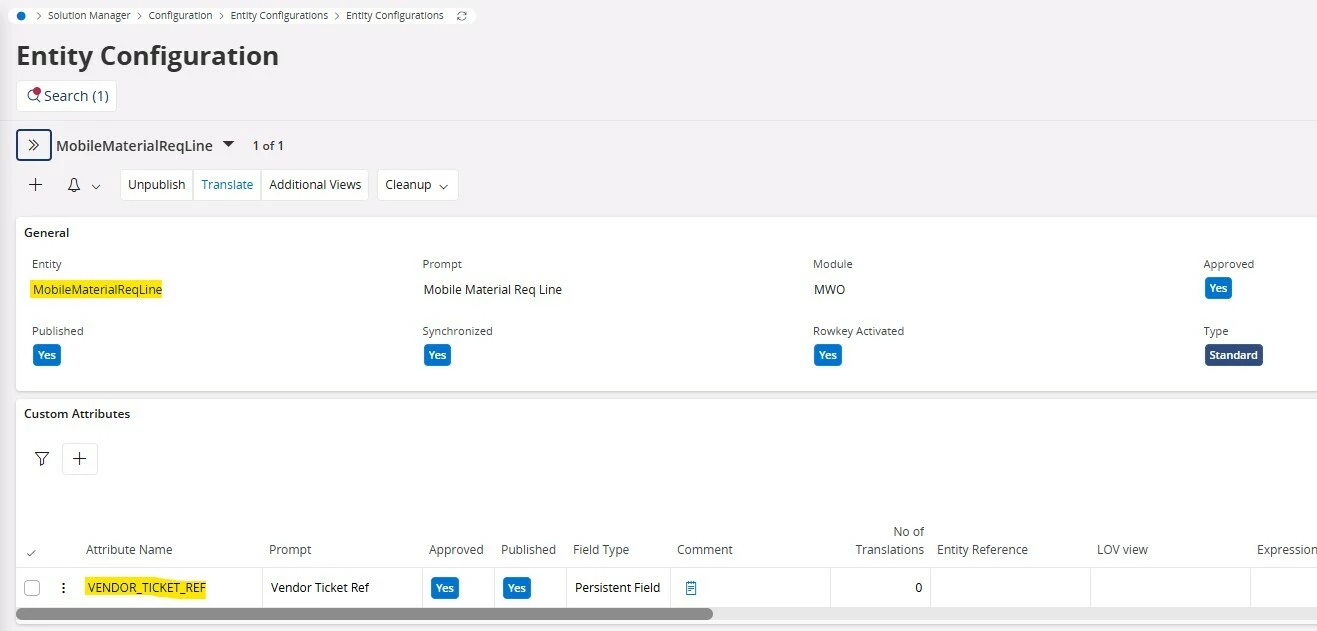Click the VENDOR_TICKET_REF attribute name cell
This screenshot has height=631, width=1317.
coord(146,588)
